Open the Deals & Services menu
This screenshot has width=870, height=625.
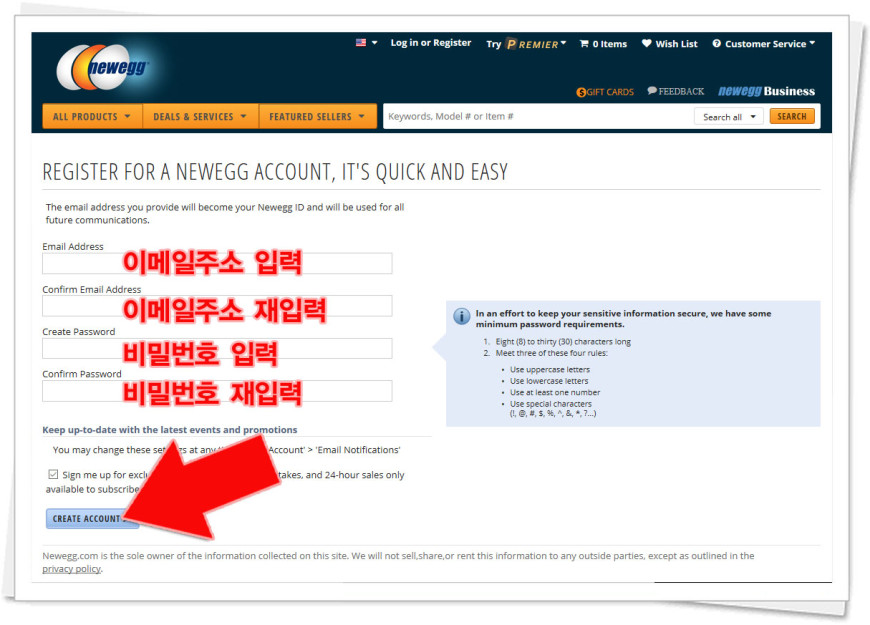(200, 117)
